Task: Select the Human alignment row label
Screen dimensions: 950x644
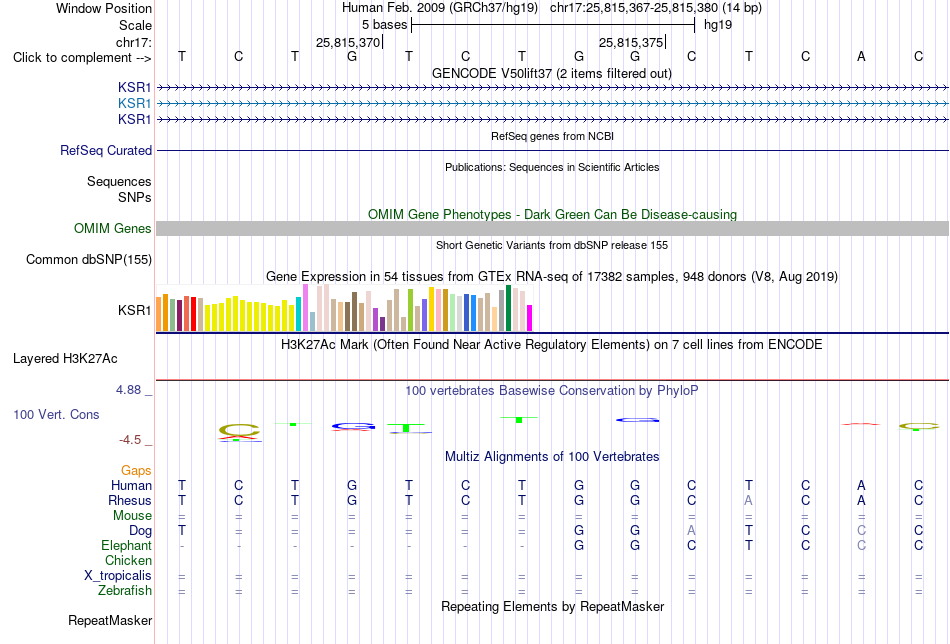Action: click(131, 485)
